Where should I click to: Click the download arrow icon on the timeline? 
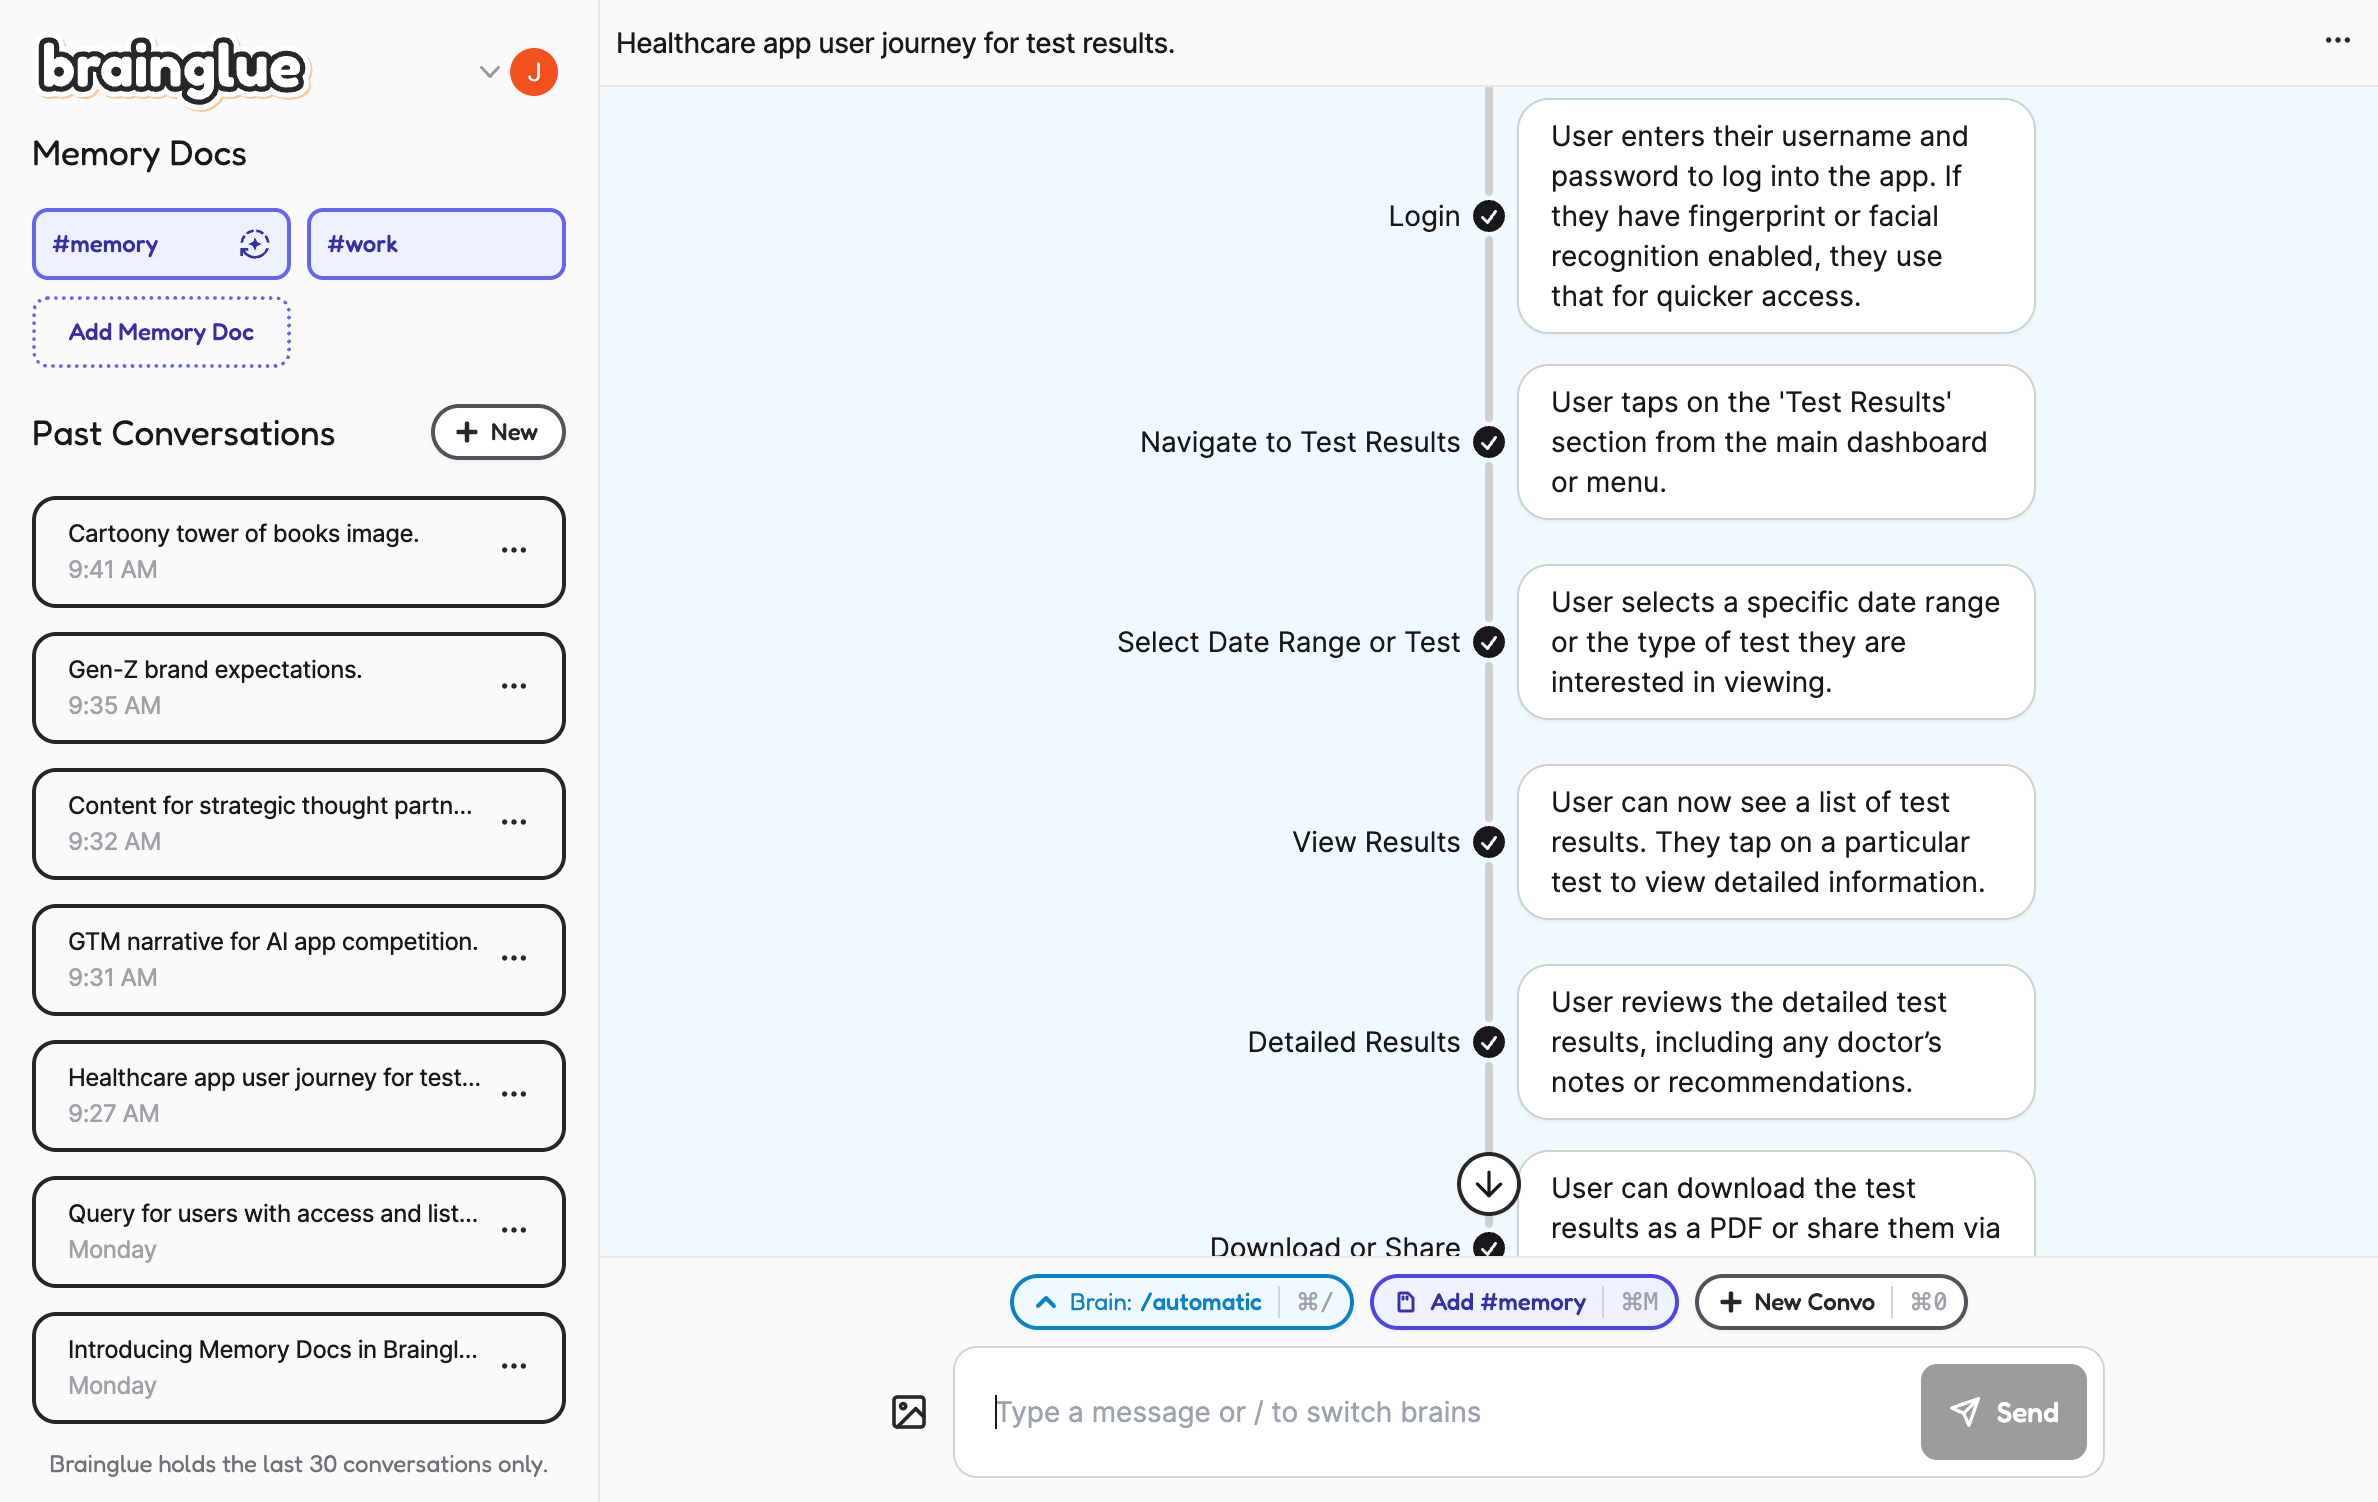coord(1487,1184)
